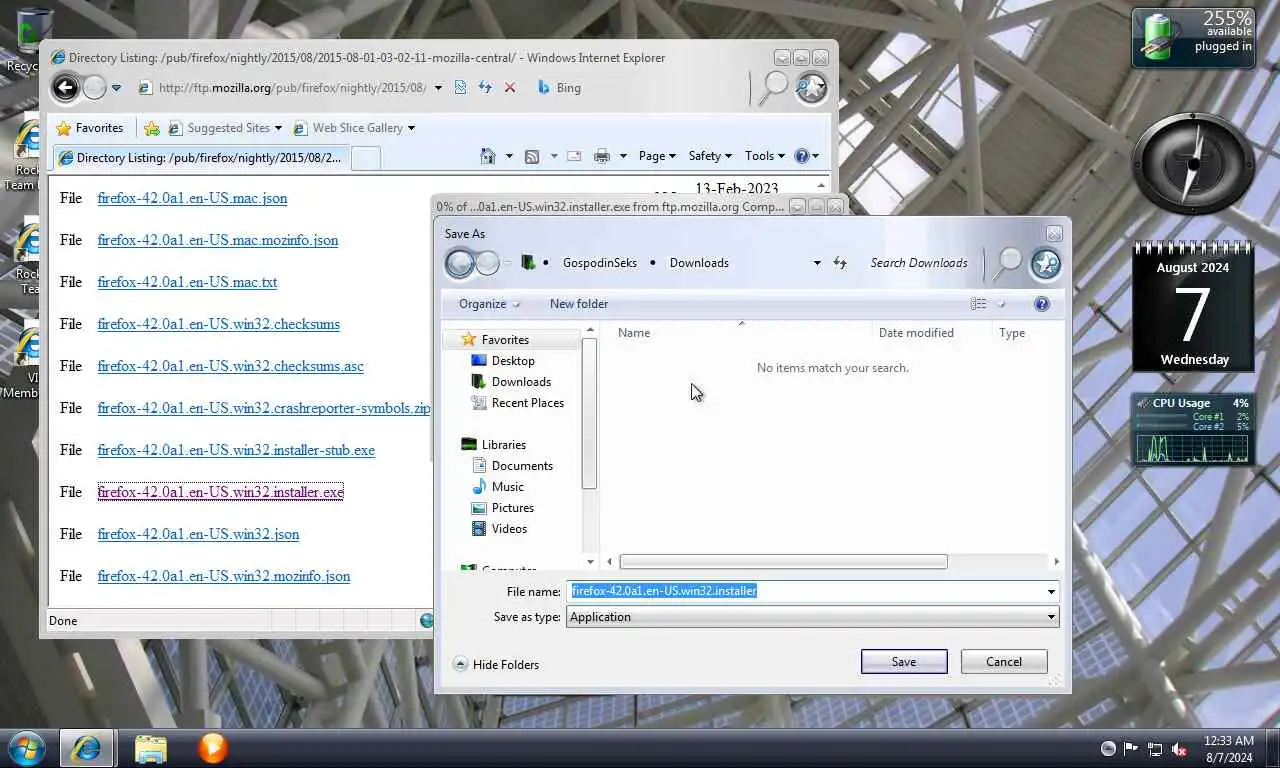Screen dimensions: 1280x768
Task: Open a new blank IE tab
Action: click(366, 158)
